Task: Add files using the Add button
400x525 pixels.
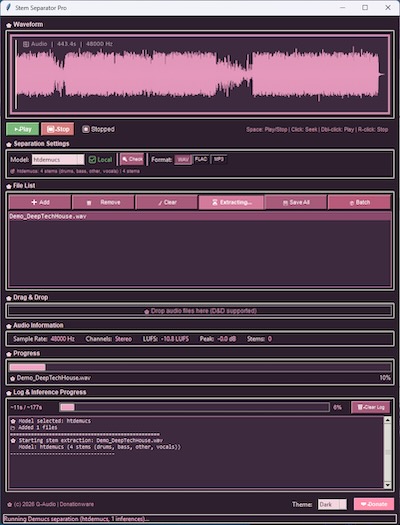Action: pyautogui.click(x=40, y=202)
